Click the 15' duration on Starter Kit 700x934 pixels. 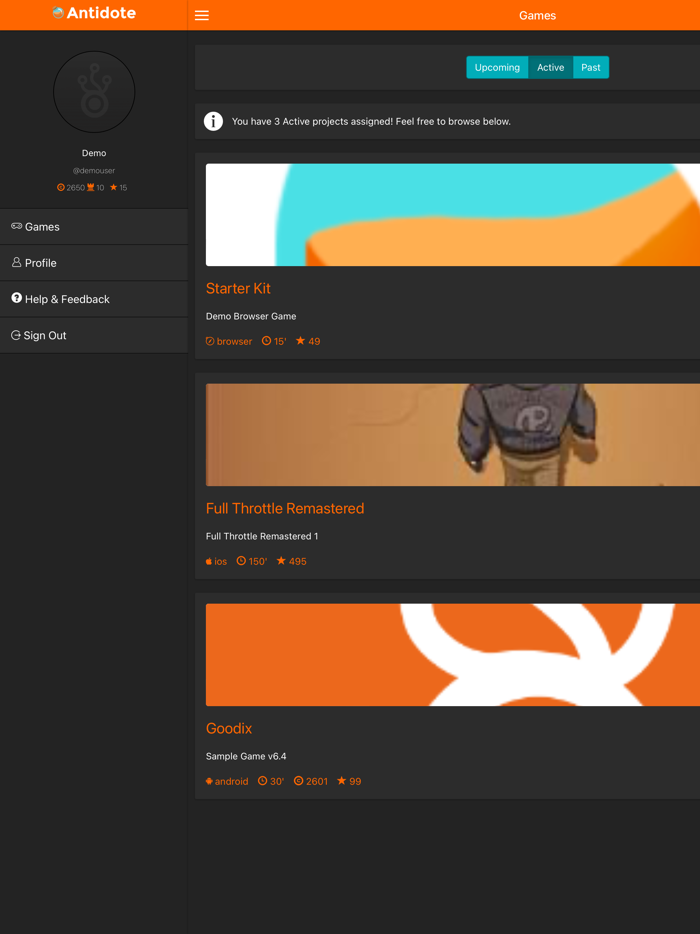(274, 341)
